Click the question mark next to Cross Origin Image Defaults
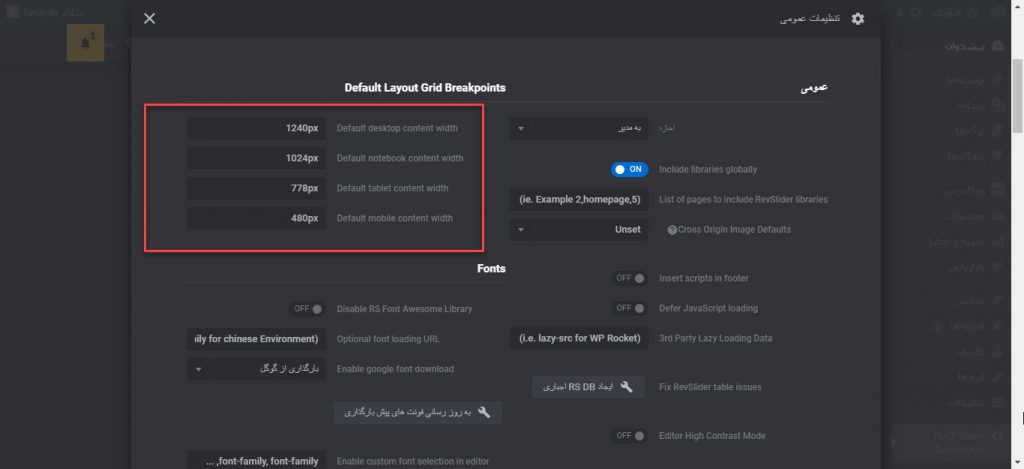Image resolution: width=1024 pixels, height=469 pixels. tap(672, 230)
